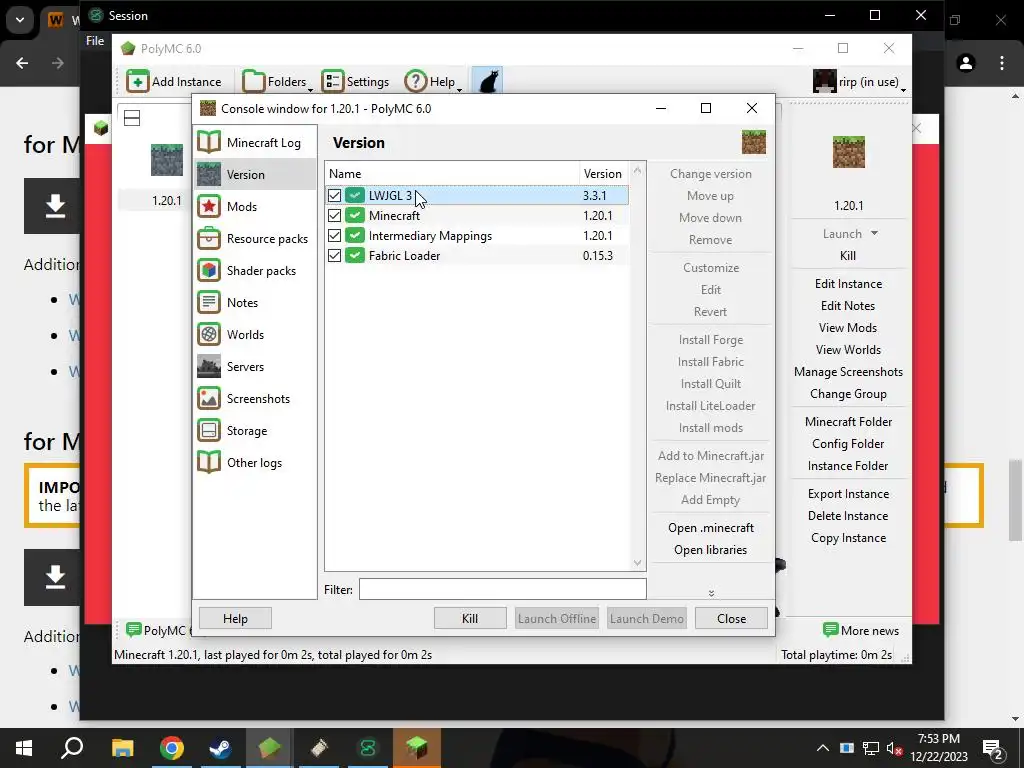This screenshot has height=768, width=1024.
Task: Click the muted volume tray icon
Action: click(893, 748)
